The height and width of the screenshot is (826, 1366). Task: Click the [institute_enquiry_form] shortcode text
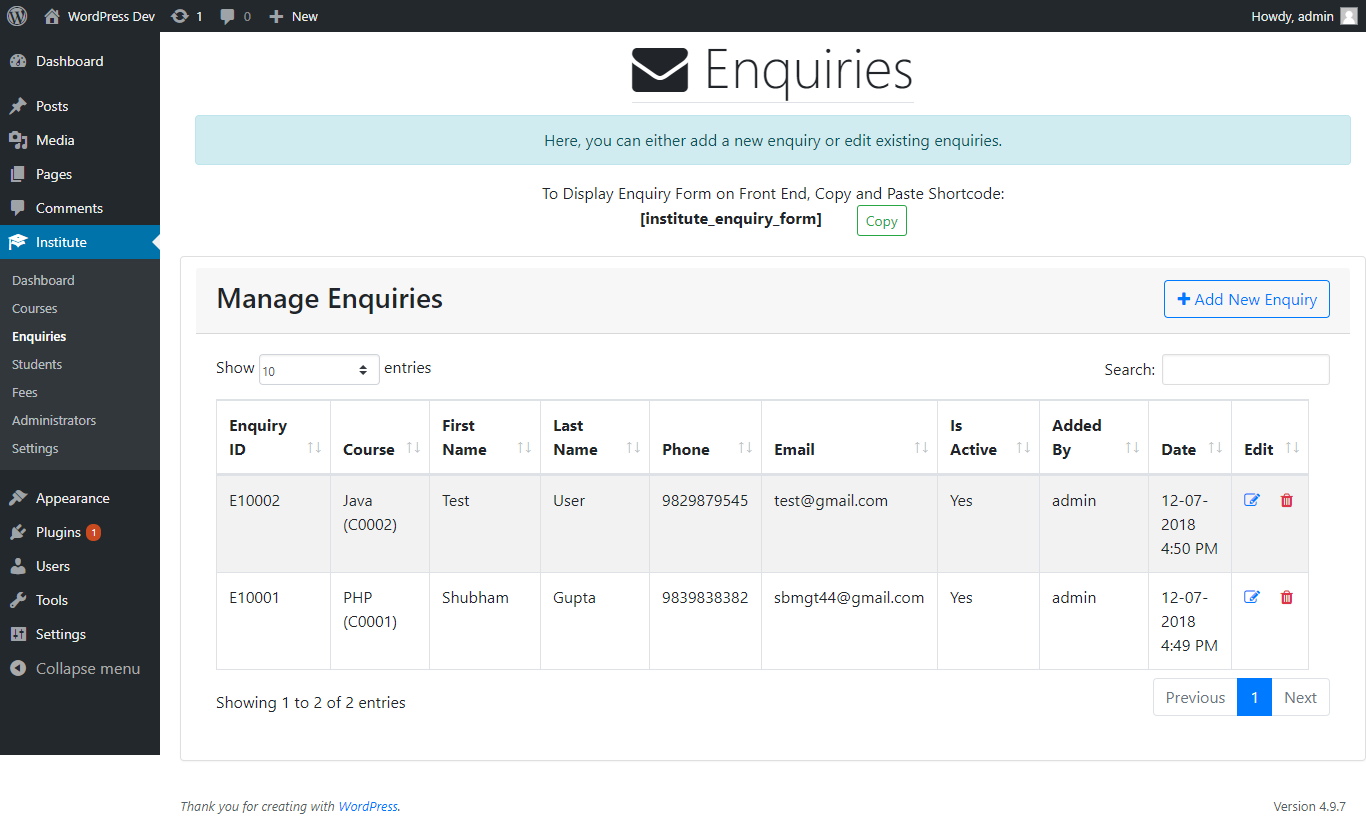pos(731,218)
